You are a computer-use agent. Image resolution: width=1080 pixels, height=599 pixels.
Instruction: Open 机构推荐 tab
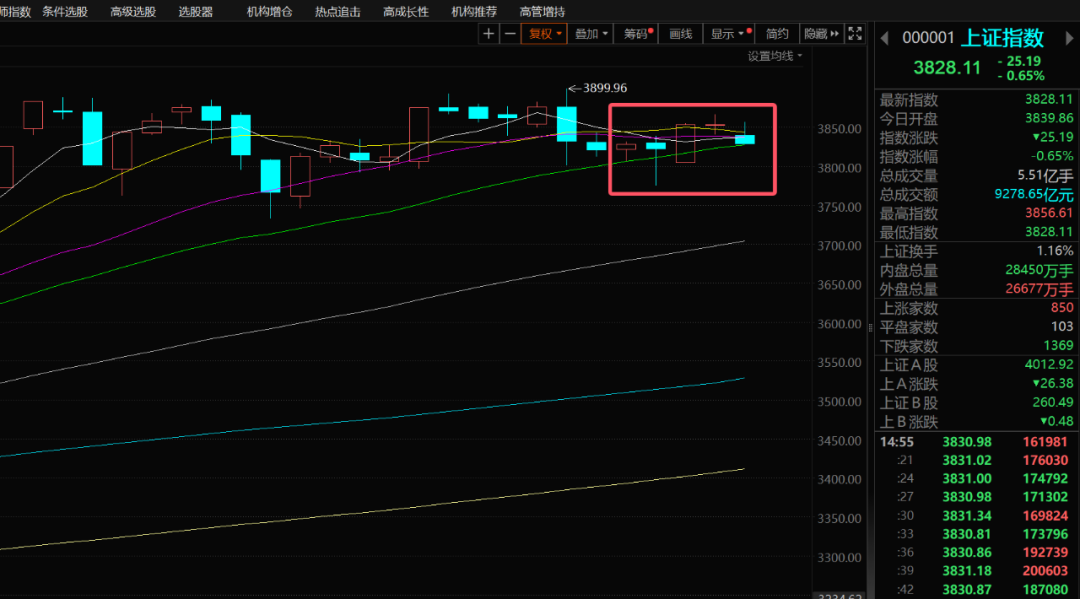coord(474,12)
